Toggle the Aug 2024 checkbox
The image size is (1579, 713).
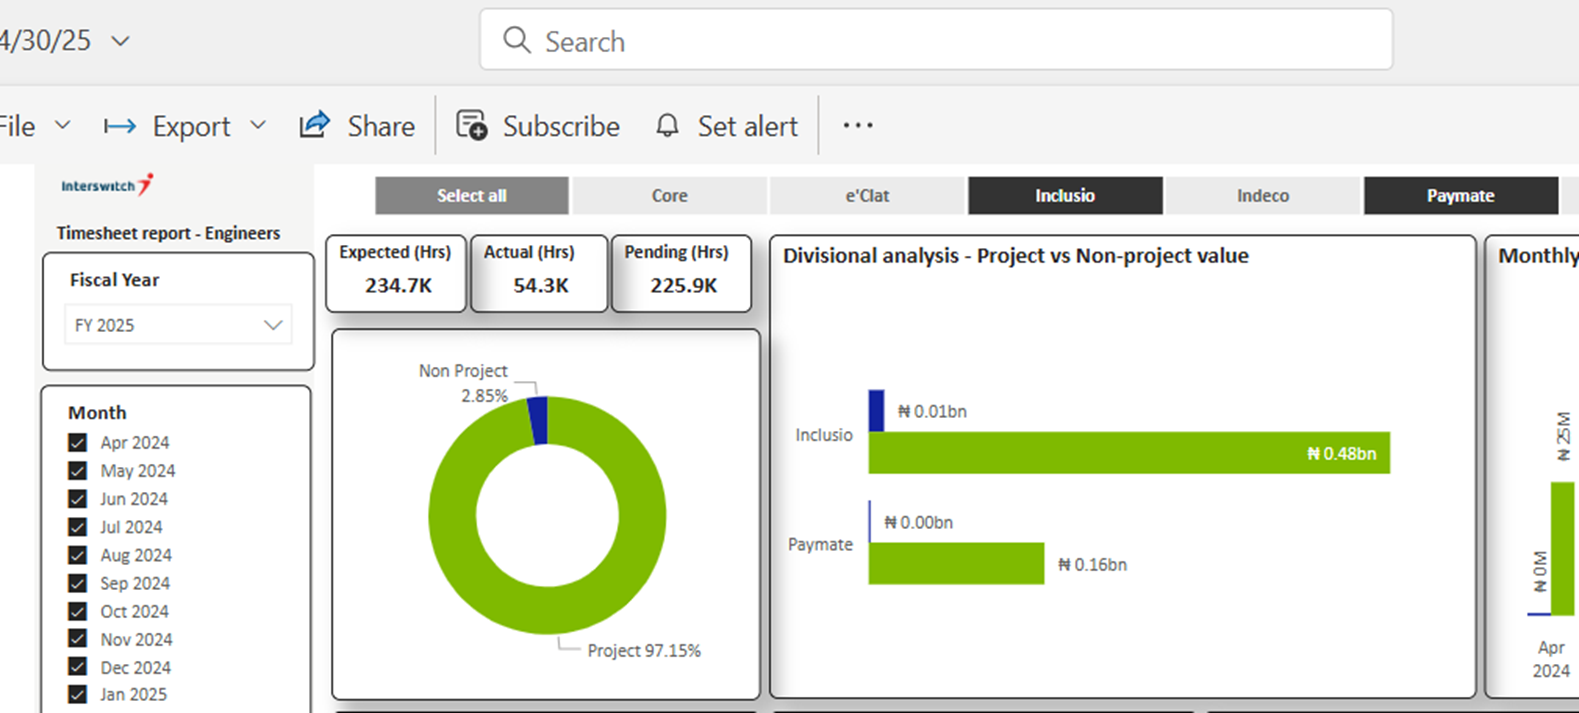[78, 555]
